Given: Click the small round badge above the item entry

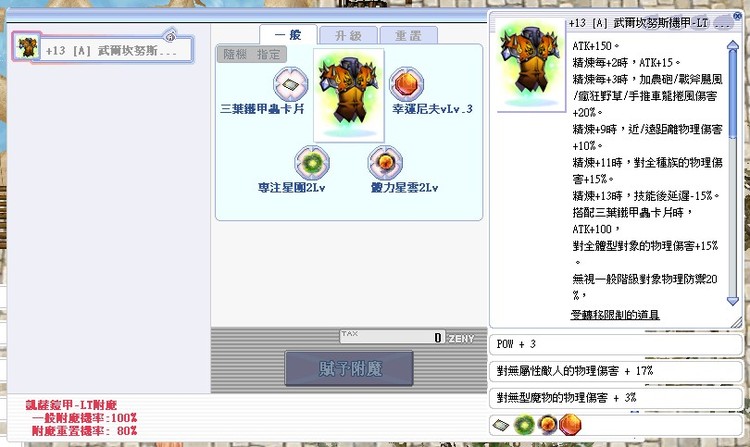Looking at the screenshot, I should coord(170,35).
